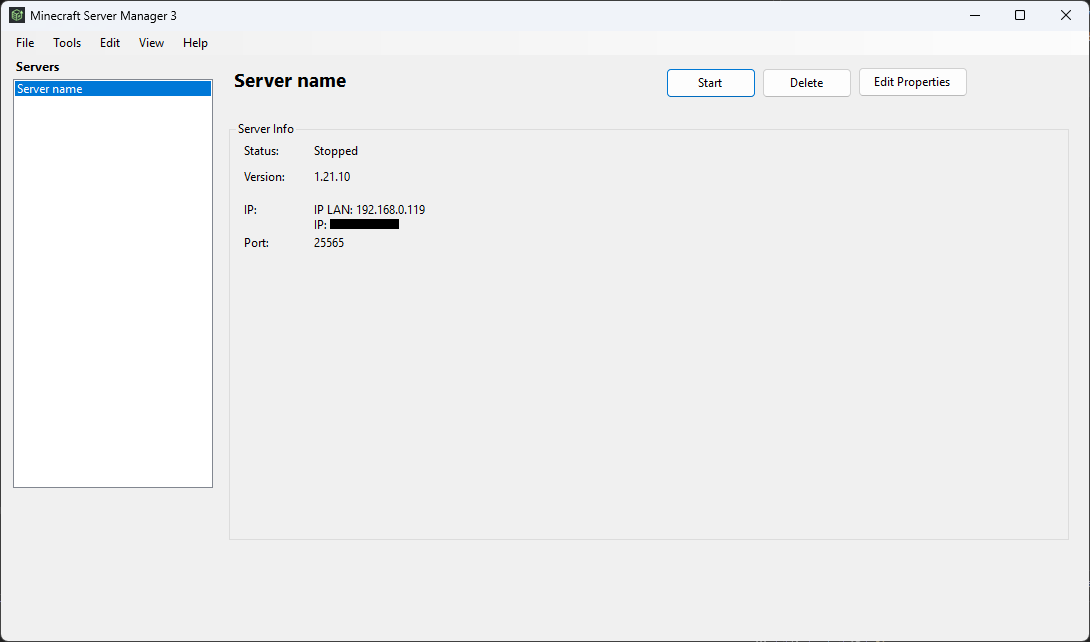Click the 'Stopped' status value
1090x642 pixels.
336,151
